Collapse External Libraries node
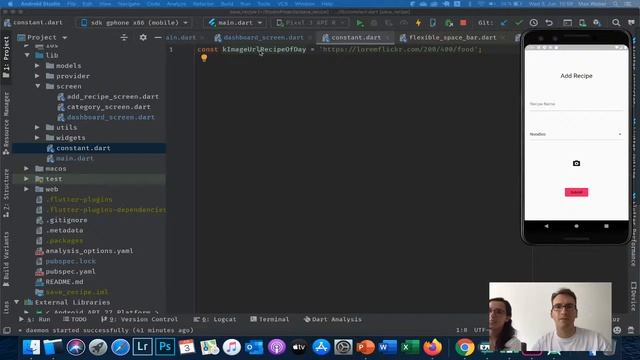The image size is (640, 360). tap(17, 302)
